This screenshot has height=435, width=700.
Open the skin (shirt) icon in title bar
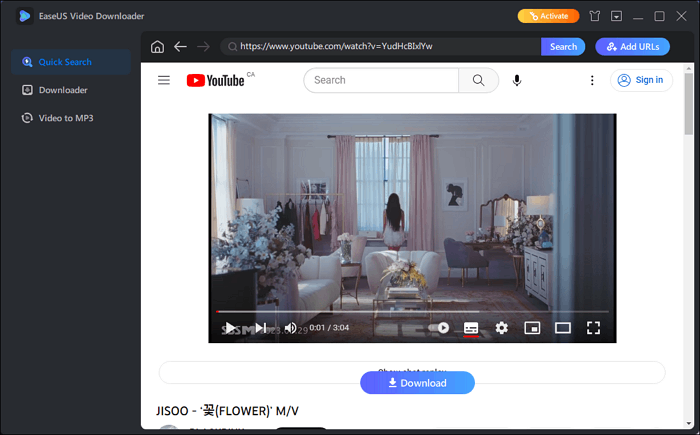(x=595, y=16)
